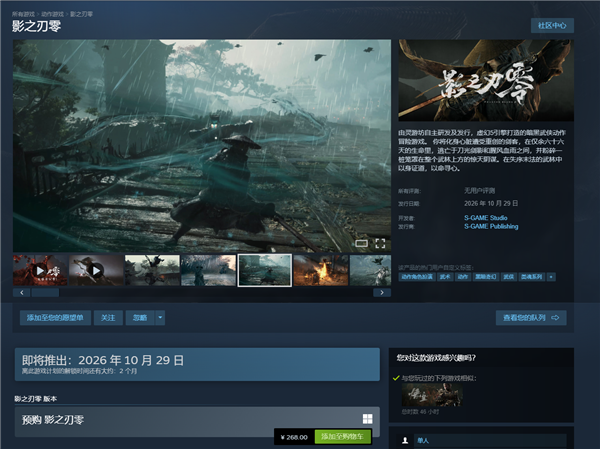
Task: Click the game description paragraph
Action: tap(481, 150)
